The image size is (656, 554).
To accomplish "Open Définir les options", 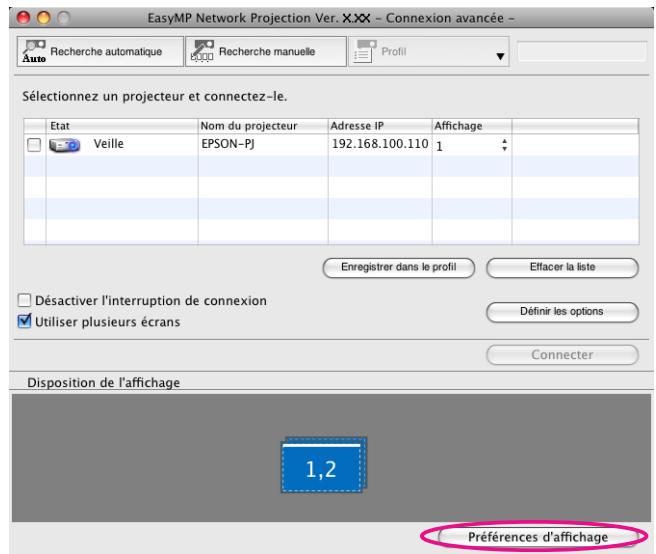I will (x=562, y=312).
